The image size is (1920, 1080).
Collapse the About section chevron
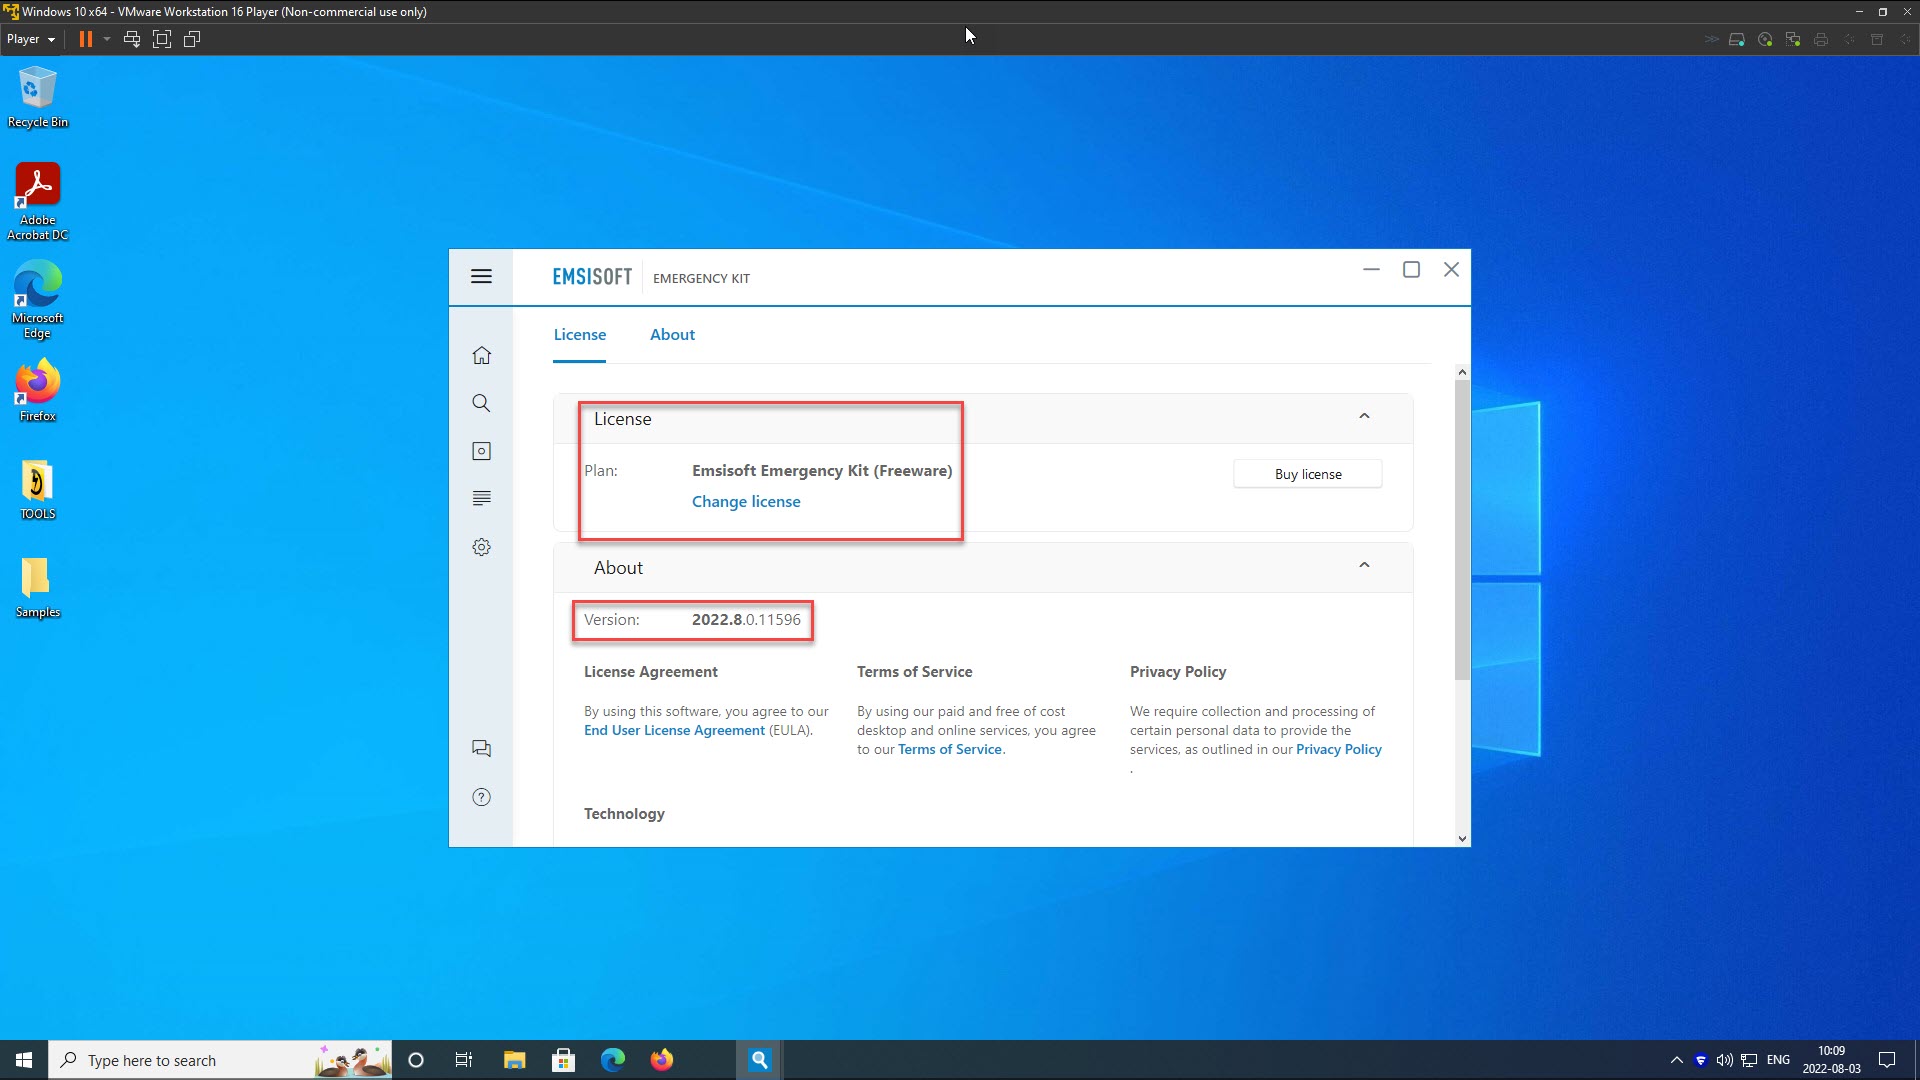tap(1364, 566)
